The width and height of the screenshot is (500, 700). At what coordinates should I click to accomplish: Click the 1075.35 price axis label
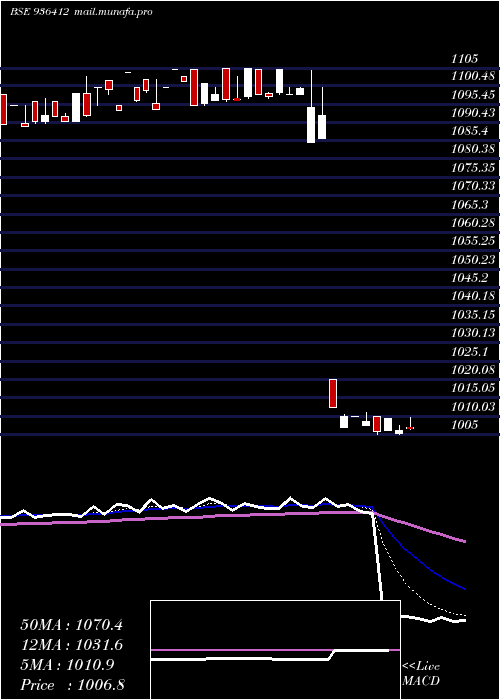[473, 168]
